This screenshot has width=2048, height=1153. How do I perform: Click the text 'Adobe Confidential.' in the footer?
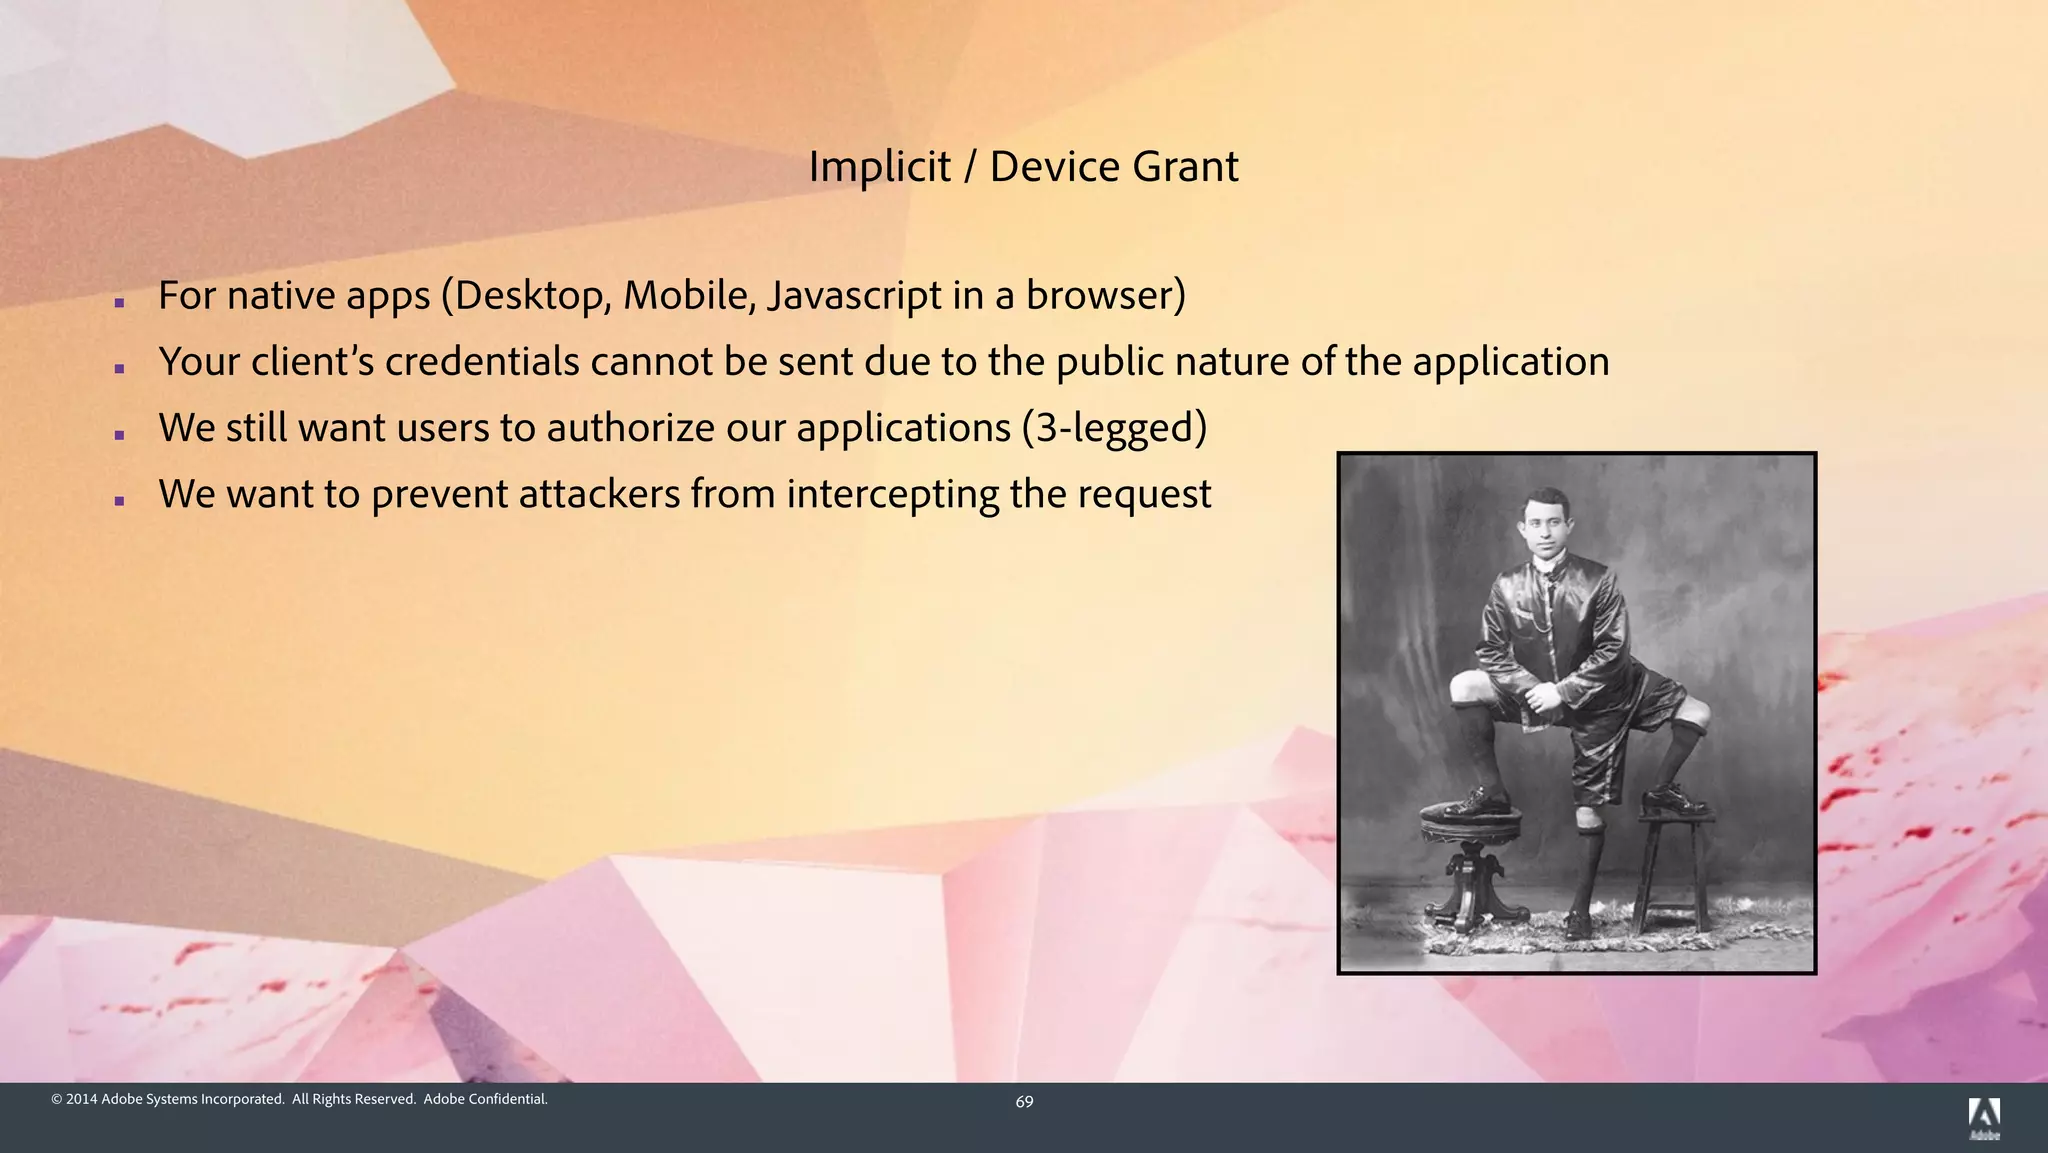485,1099
